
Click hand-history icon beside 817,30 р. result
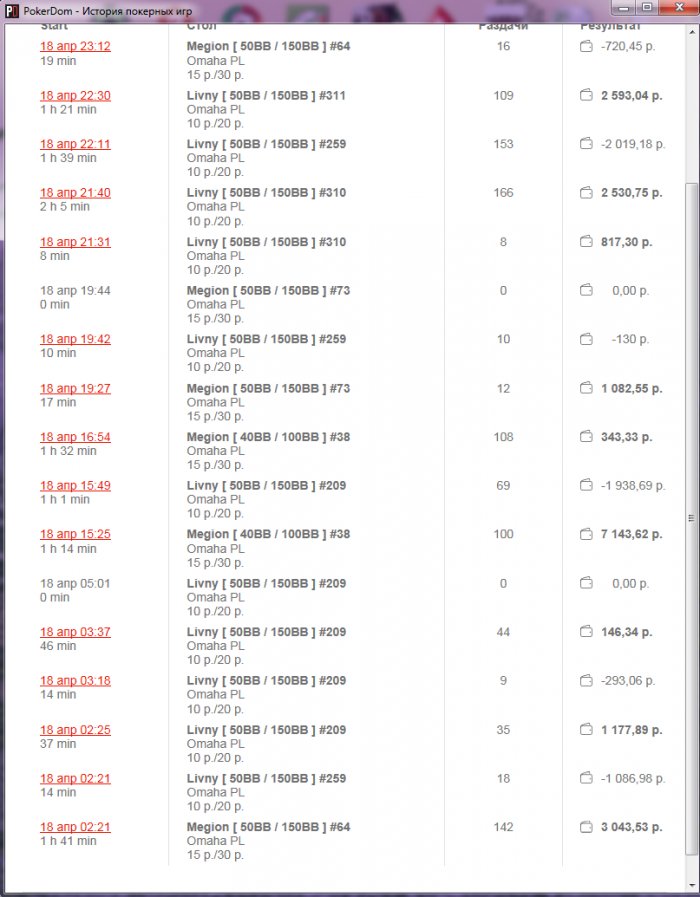click(587, 242)
